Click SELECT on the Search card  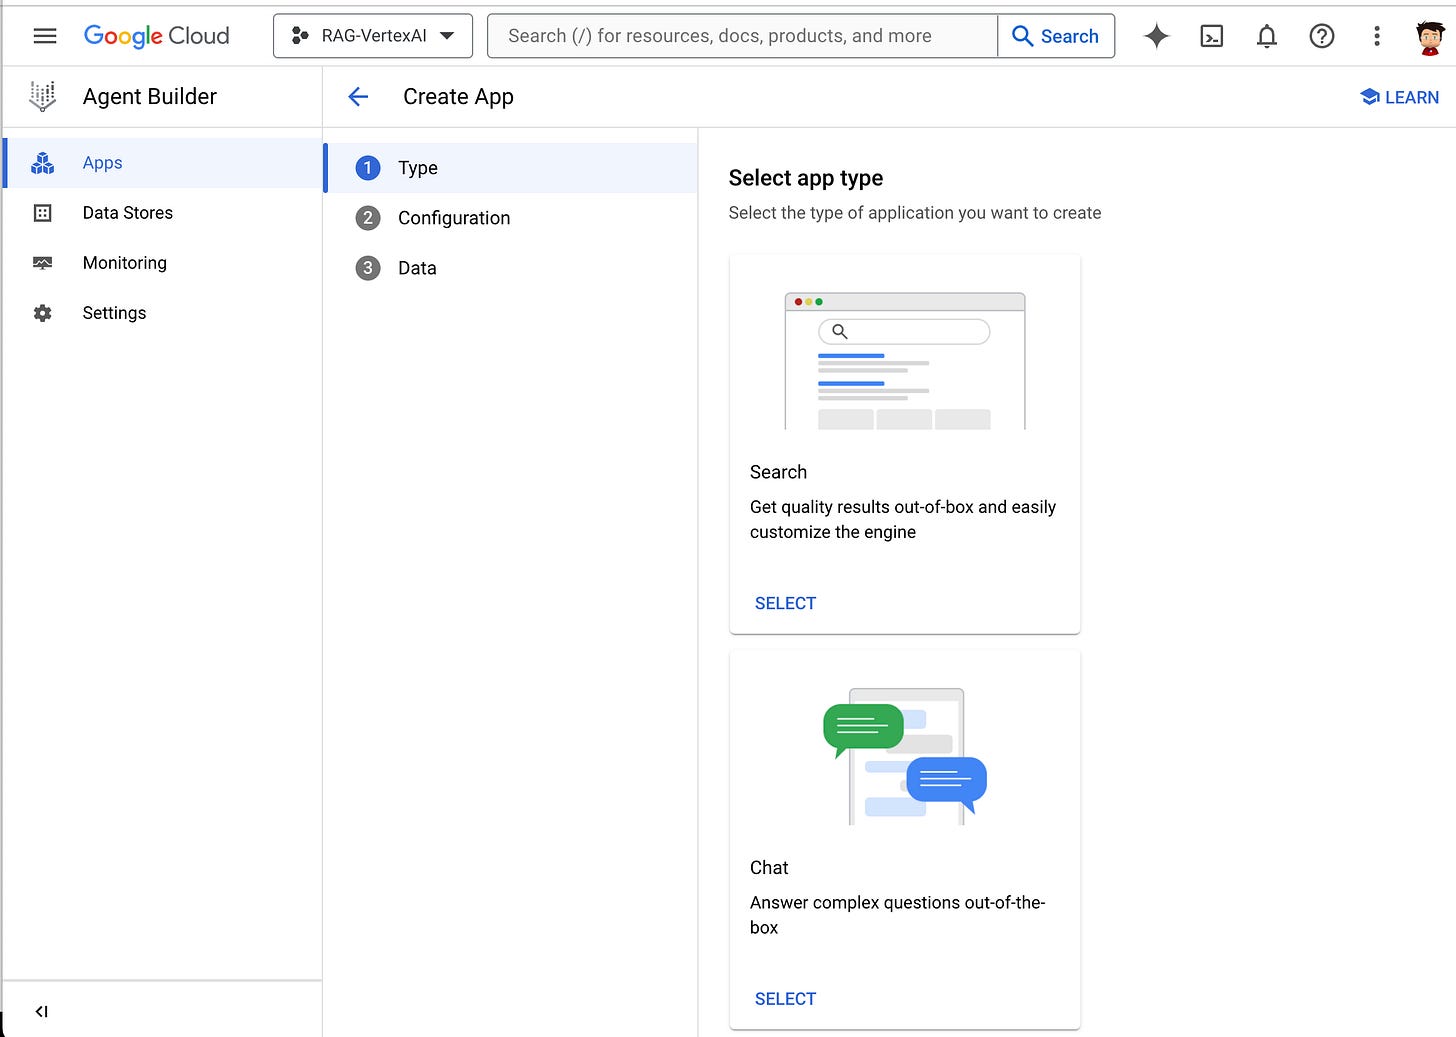[785, 603]
